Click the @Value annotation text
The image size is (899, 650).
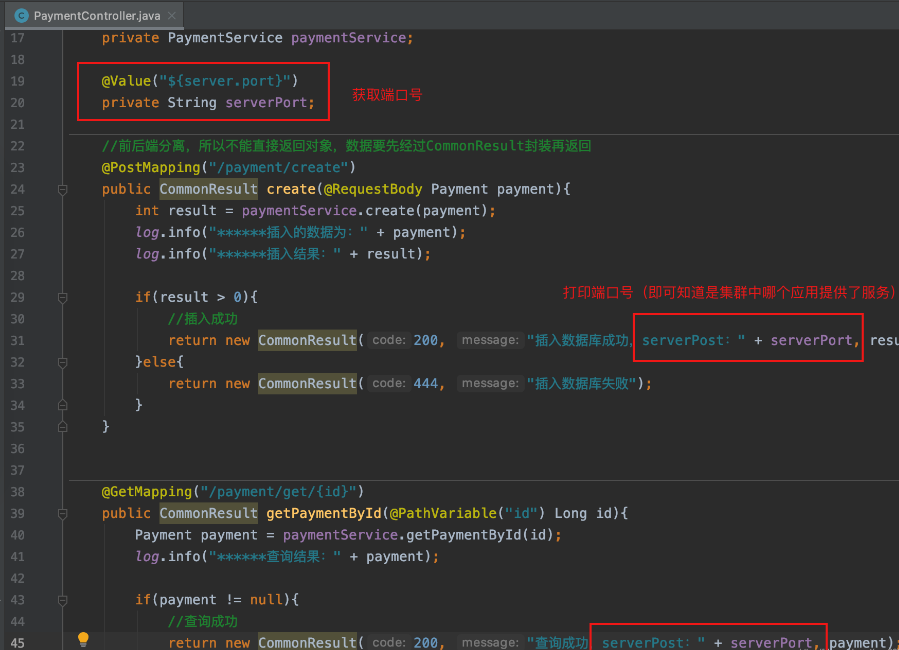[126, 81]
